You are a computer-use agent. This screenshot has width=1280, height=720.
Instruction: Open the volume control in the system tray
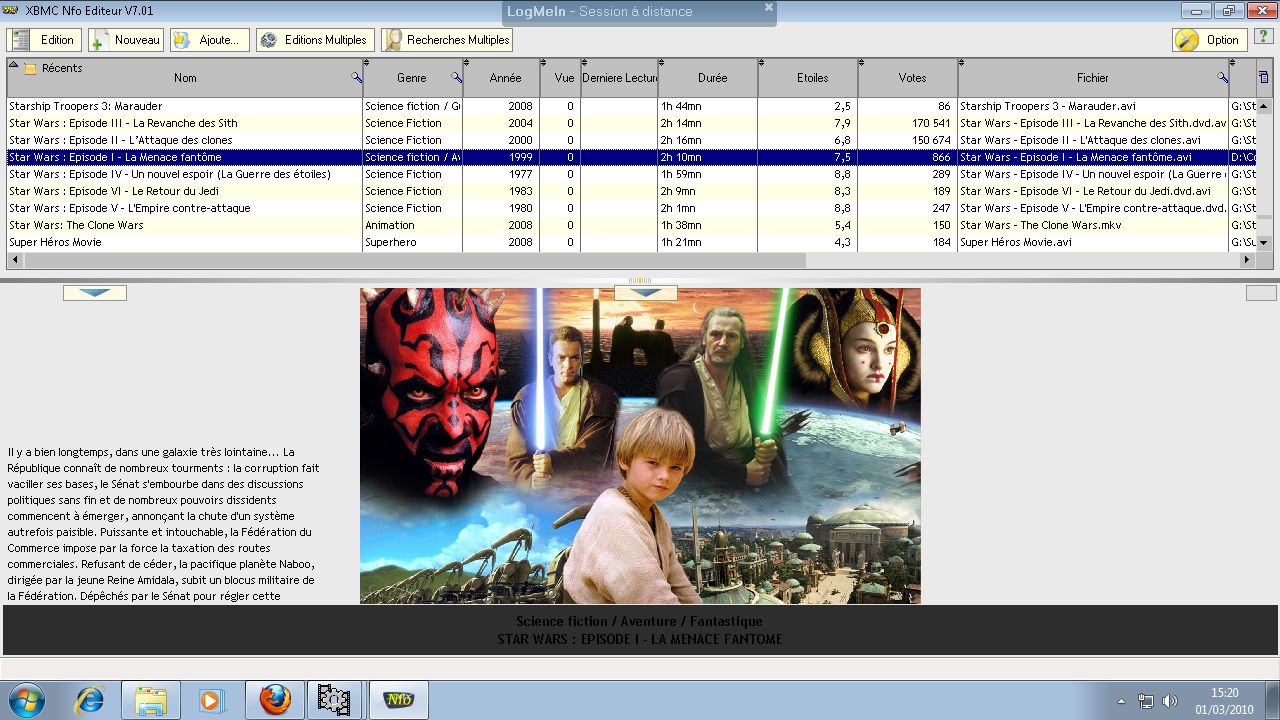[1170, 701]
